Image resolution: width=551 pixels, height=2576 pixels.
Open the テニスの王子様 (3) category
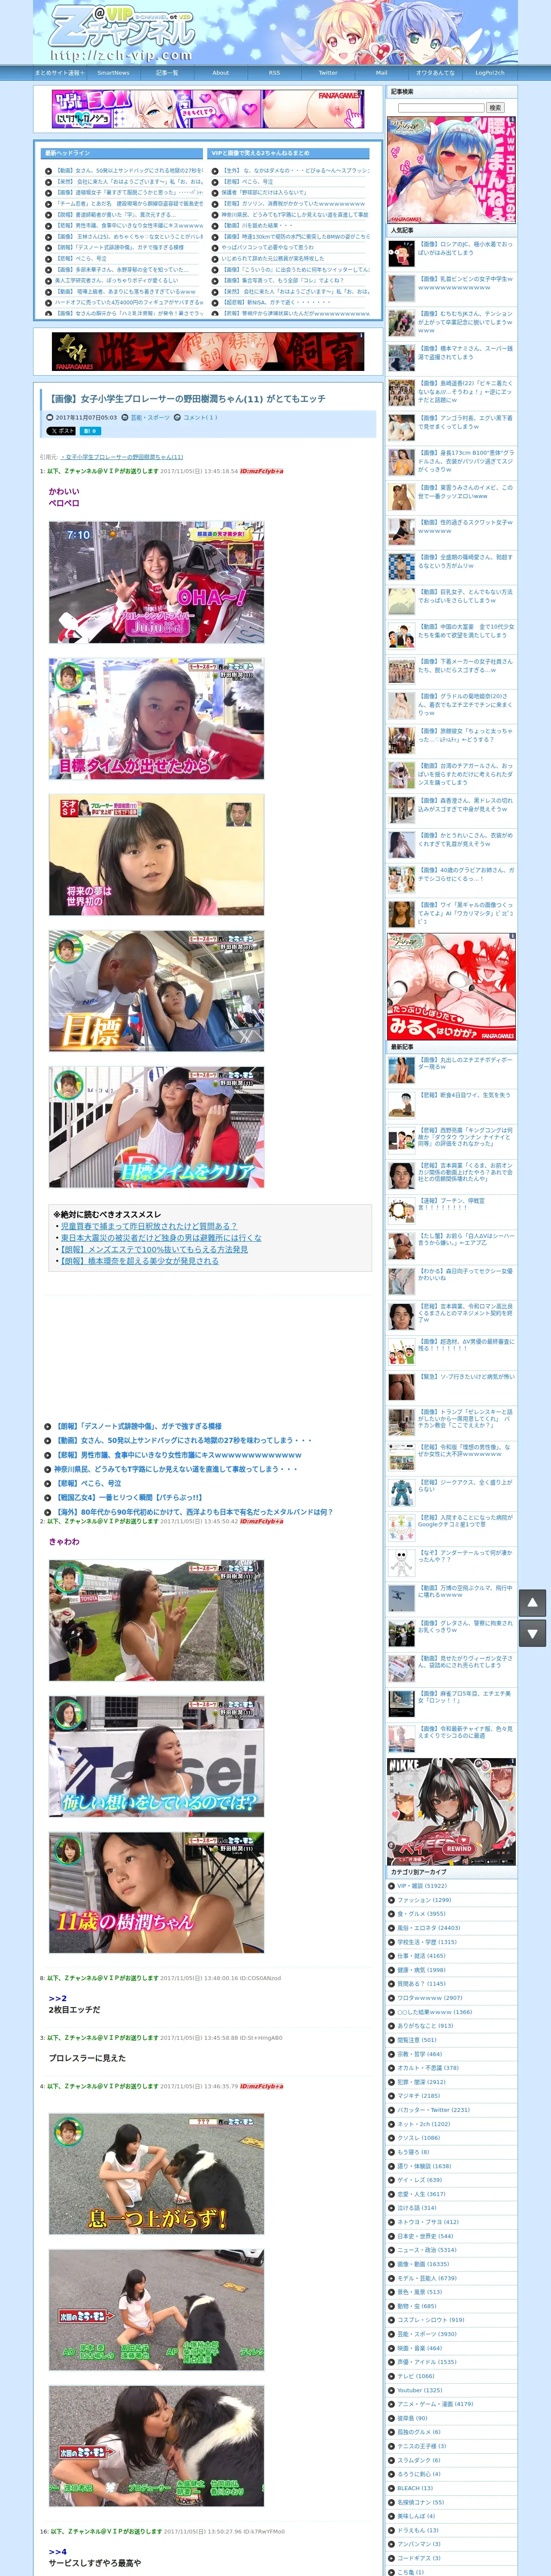(x=422, y=2446)
